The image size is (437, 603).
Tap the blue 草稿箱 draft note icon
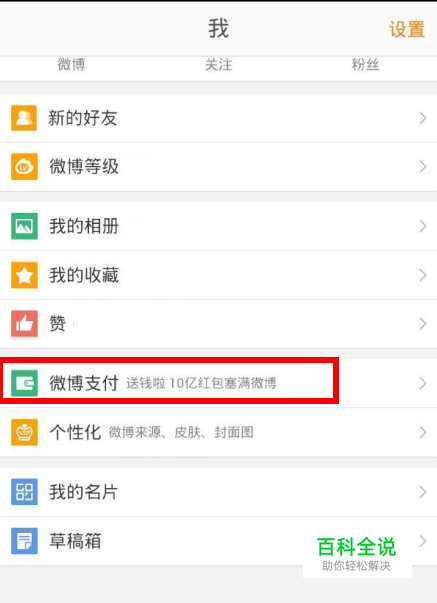[24, 541]
